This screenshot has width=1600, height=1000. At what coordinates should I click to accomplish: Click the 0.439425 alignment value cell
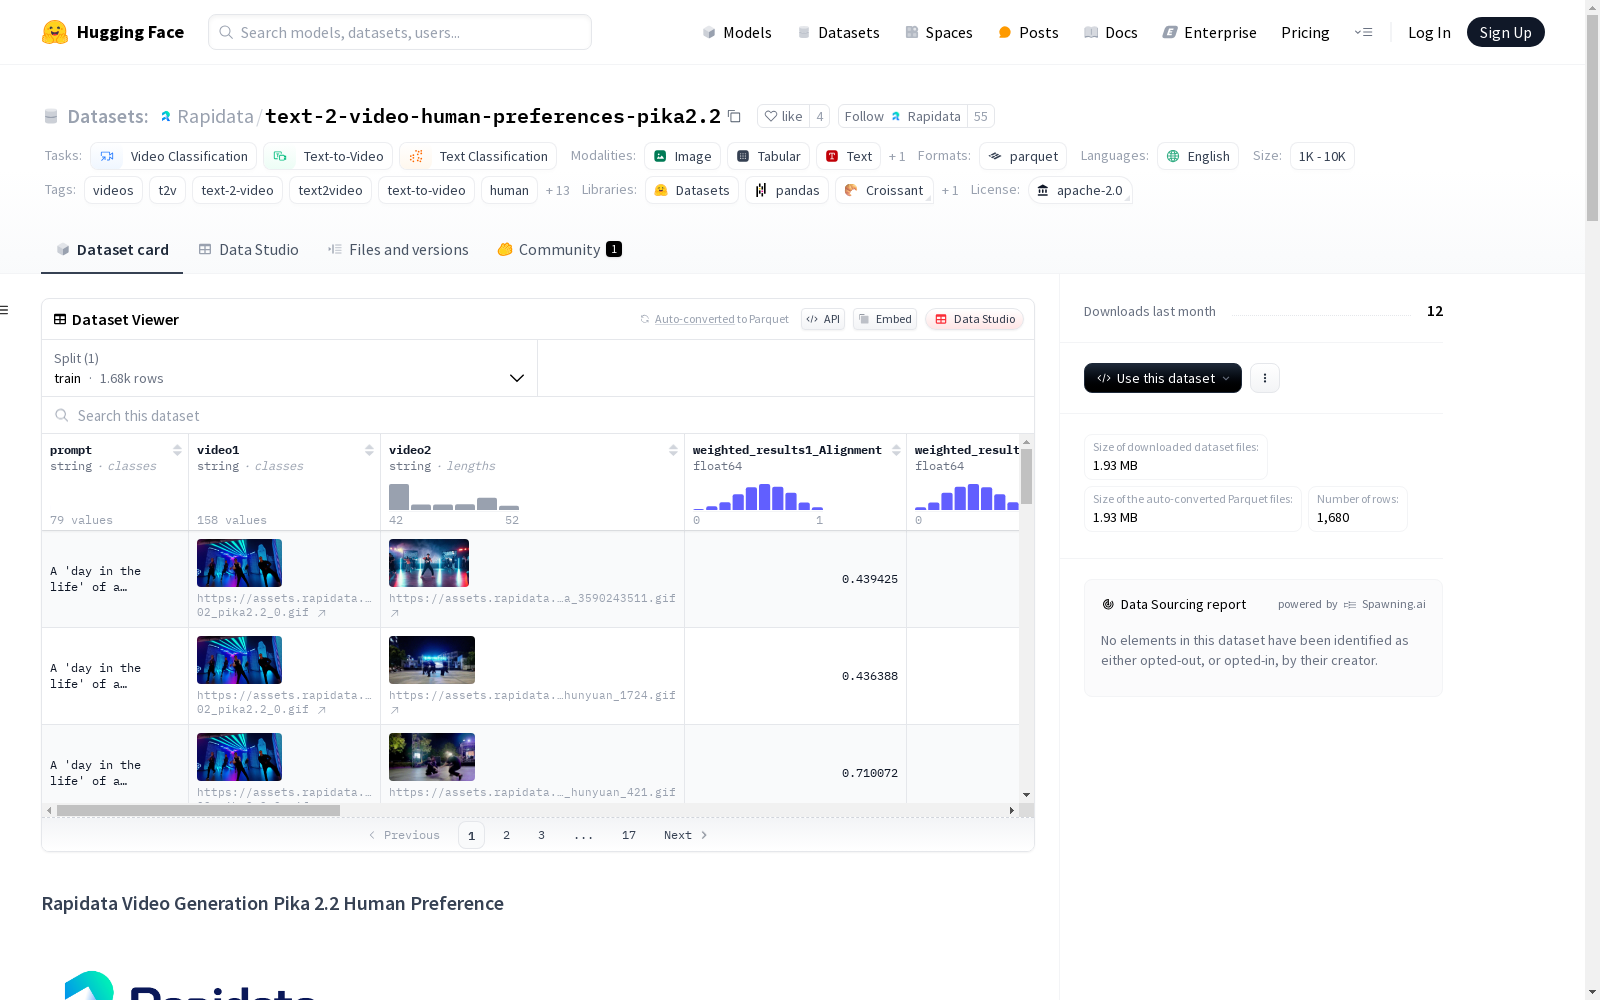pos(795,579)
